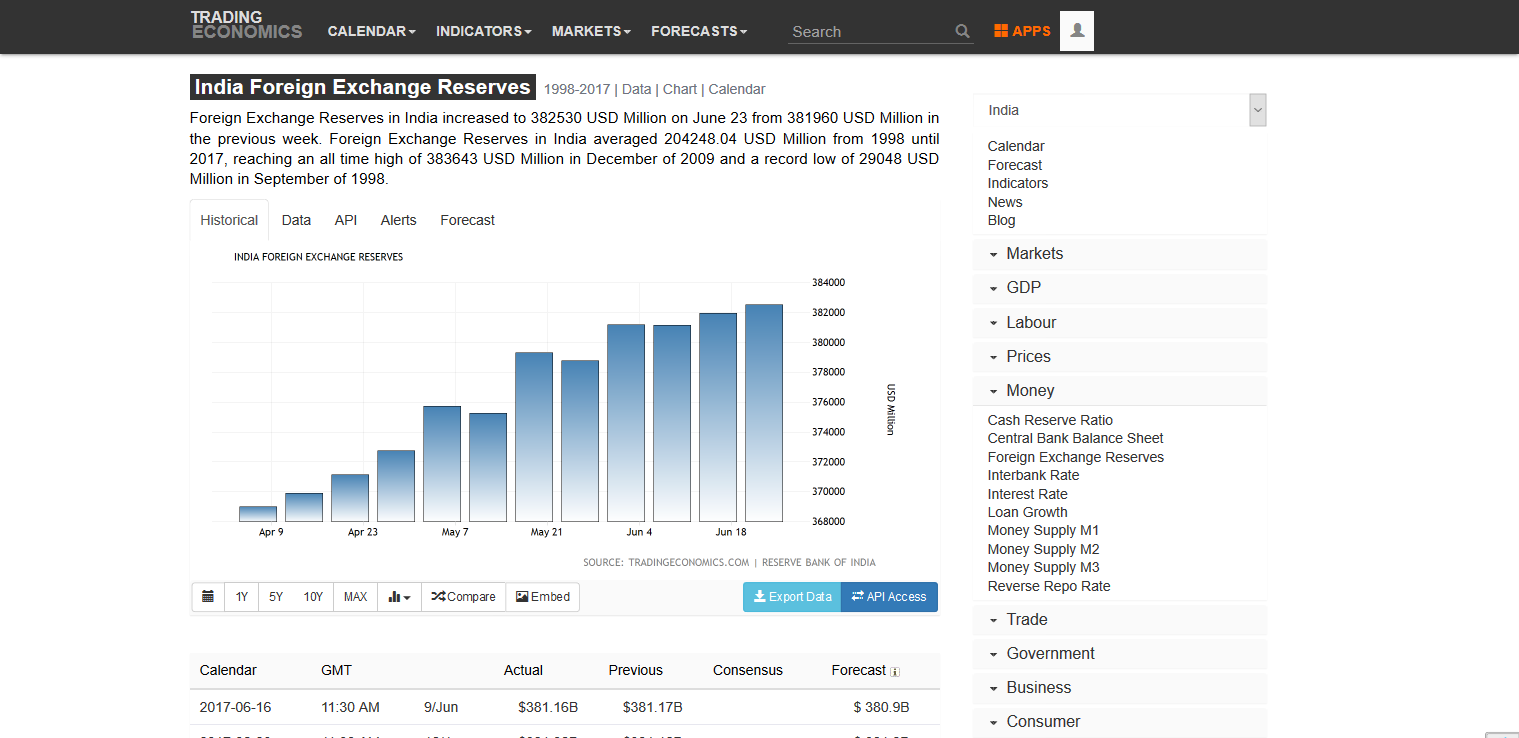Open the user profile avatar icon

[1077, 31]
